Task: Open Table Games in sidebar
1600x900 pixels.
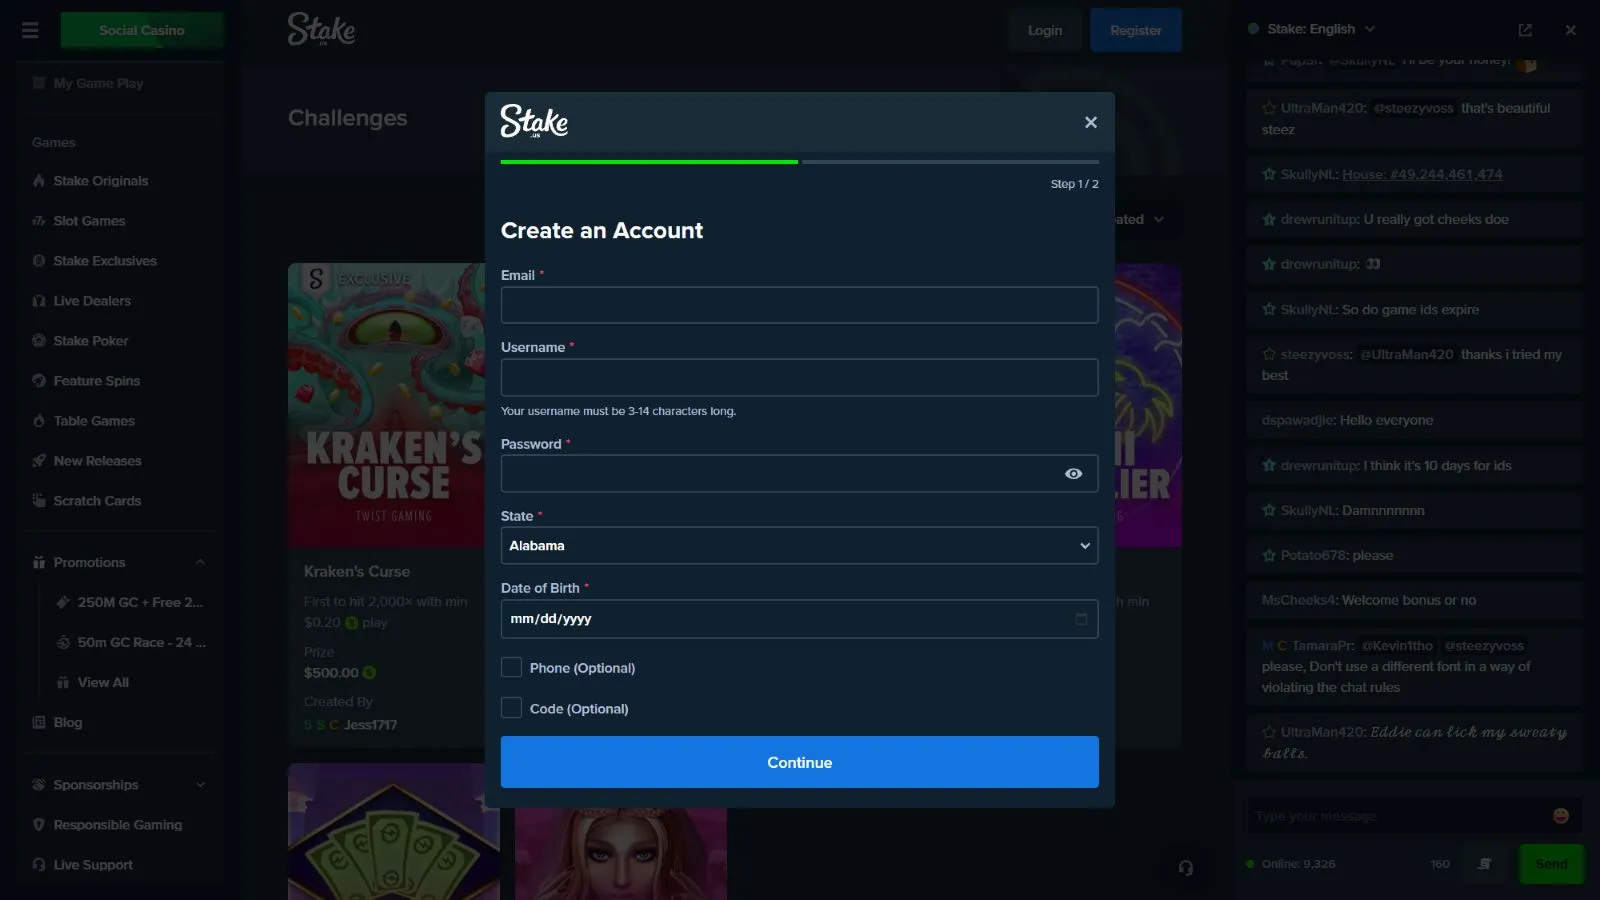Action: [x=94, y=421]
